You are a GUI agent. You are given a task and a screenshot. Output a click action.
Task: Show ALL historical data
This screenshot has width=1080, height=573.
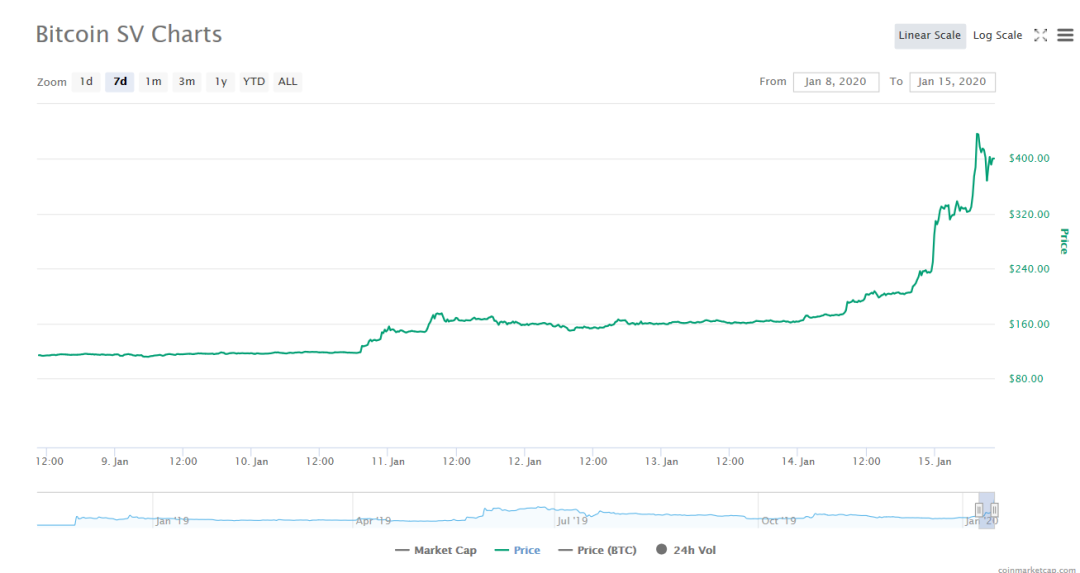(x=288, y=82)
